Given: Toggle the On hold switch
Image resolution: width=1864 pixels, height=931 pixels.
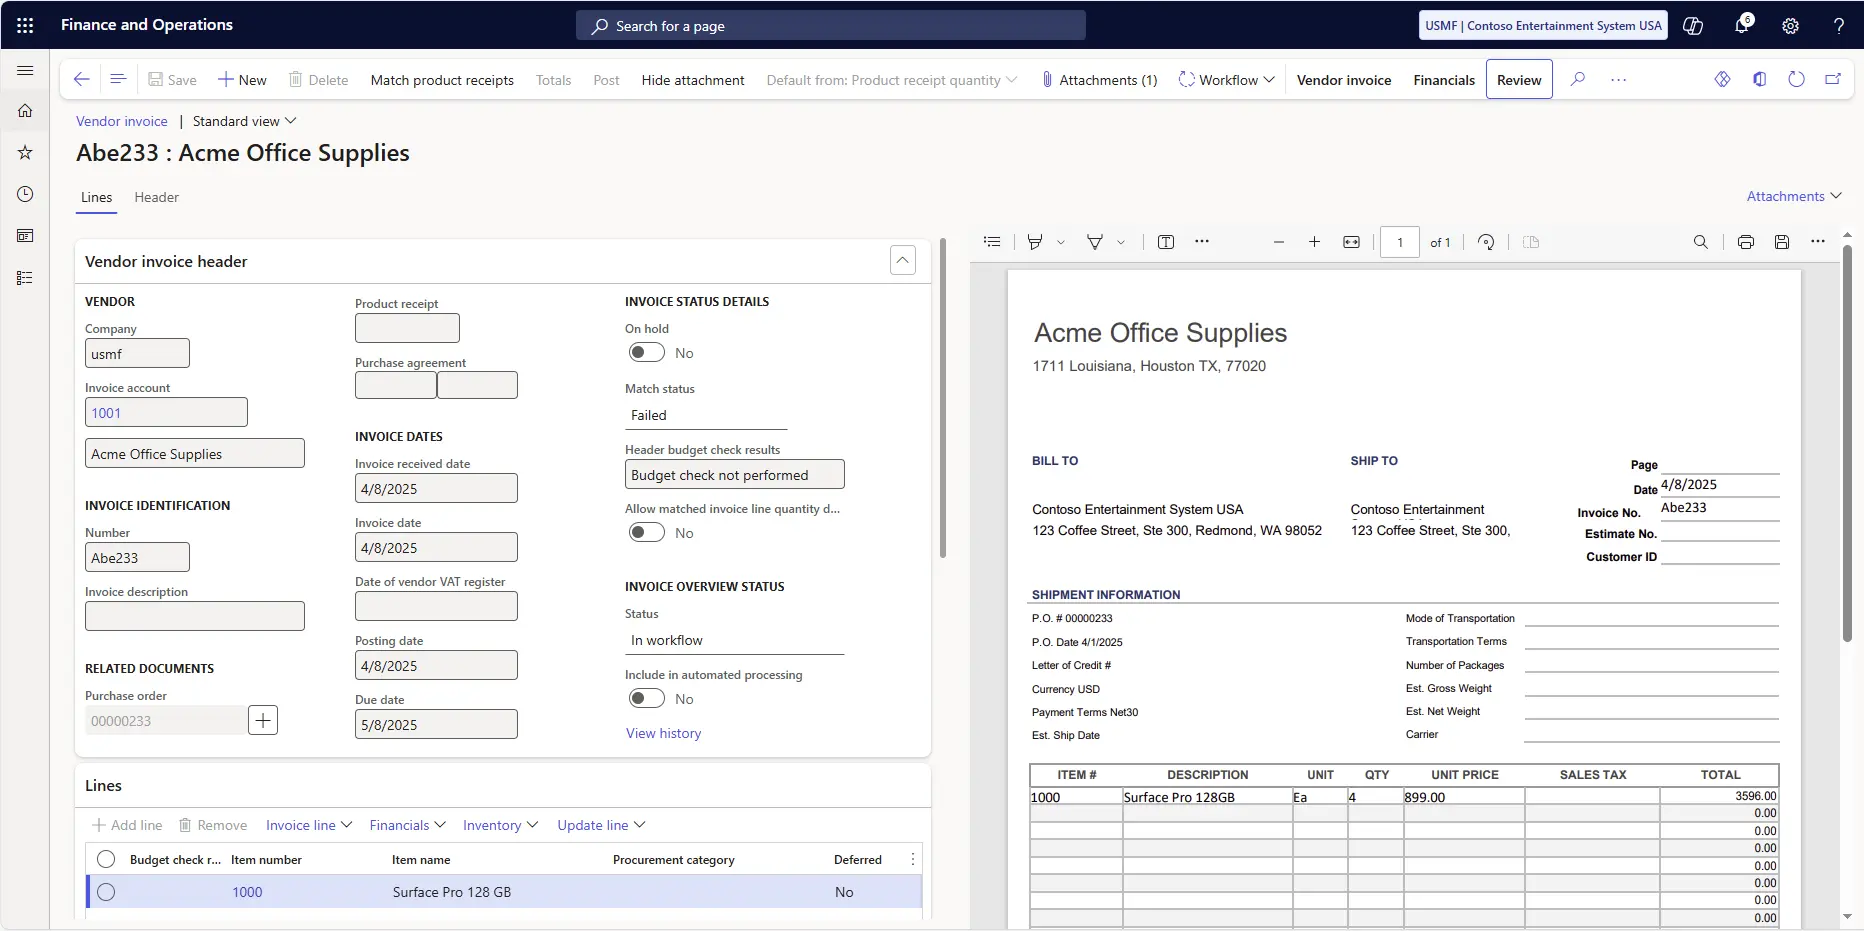Looking at the screenshot, I should click(x=648, y=352).
